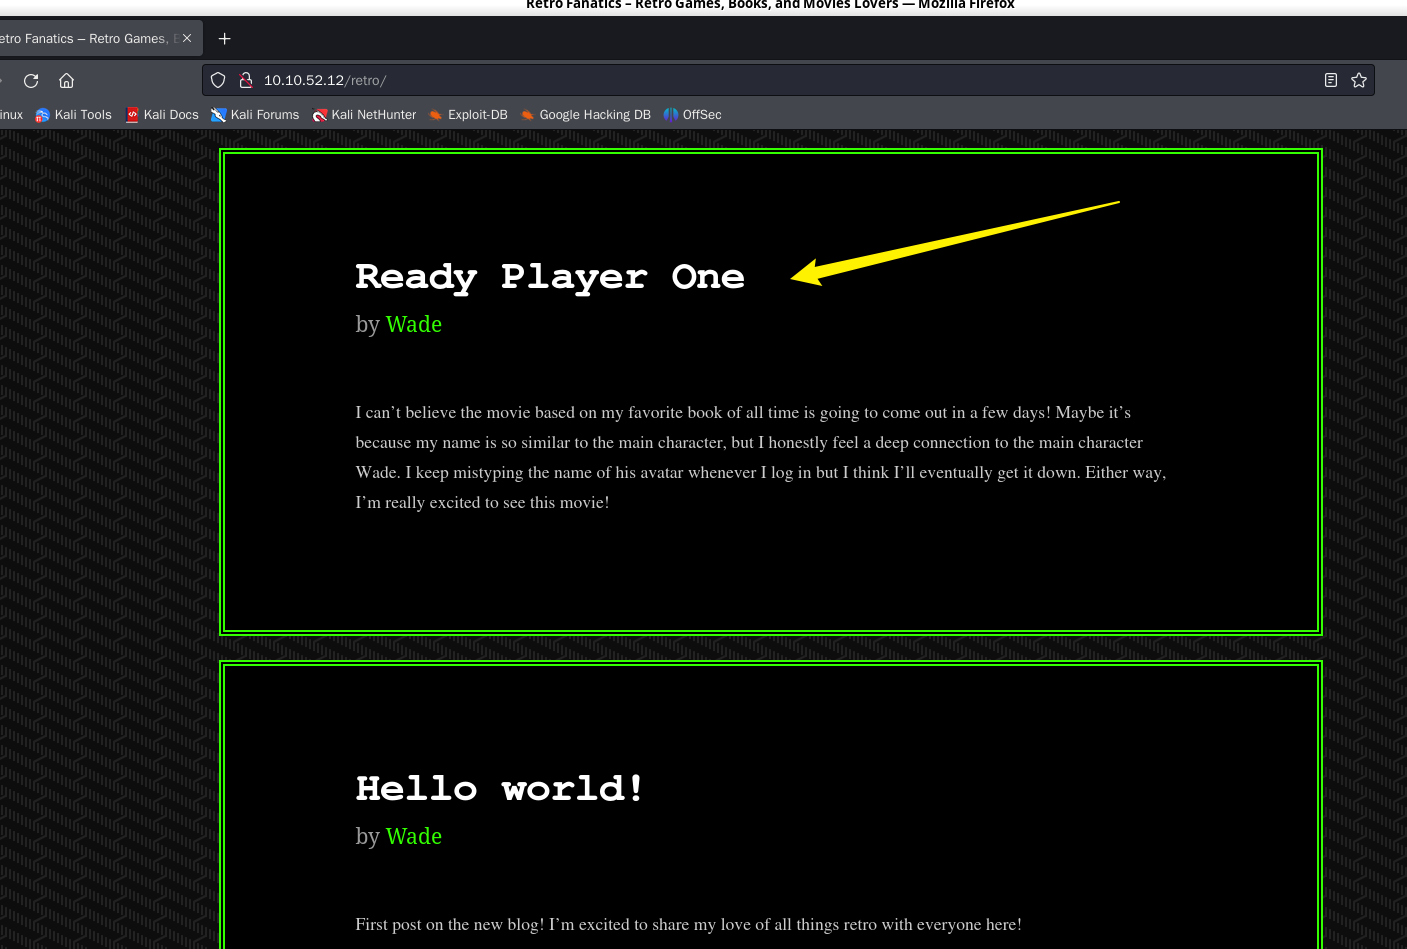This screenshot has width=1407, height=949.
Task: Close the Retro Fanatics tab
Action: (x=187, y=38)
